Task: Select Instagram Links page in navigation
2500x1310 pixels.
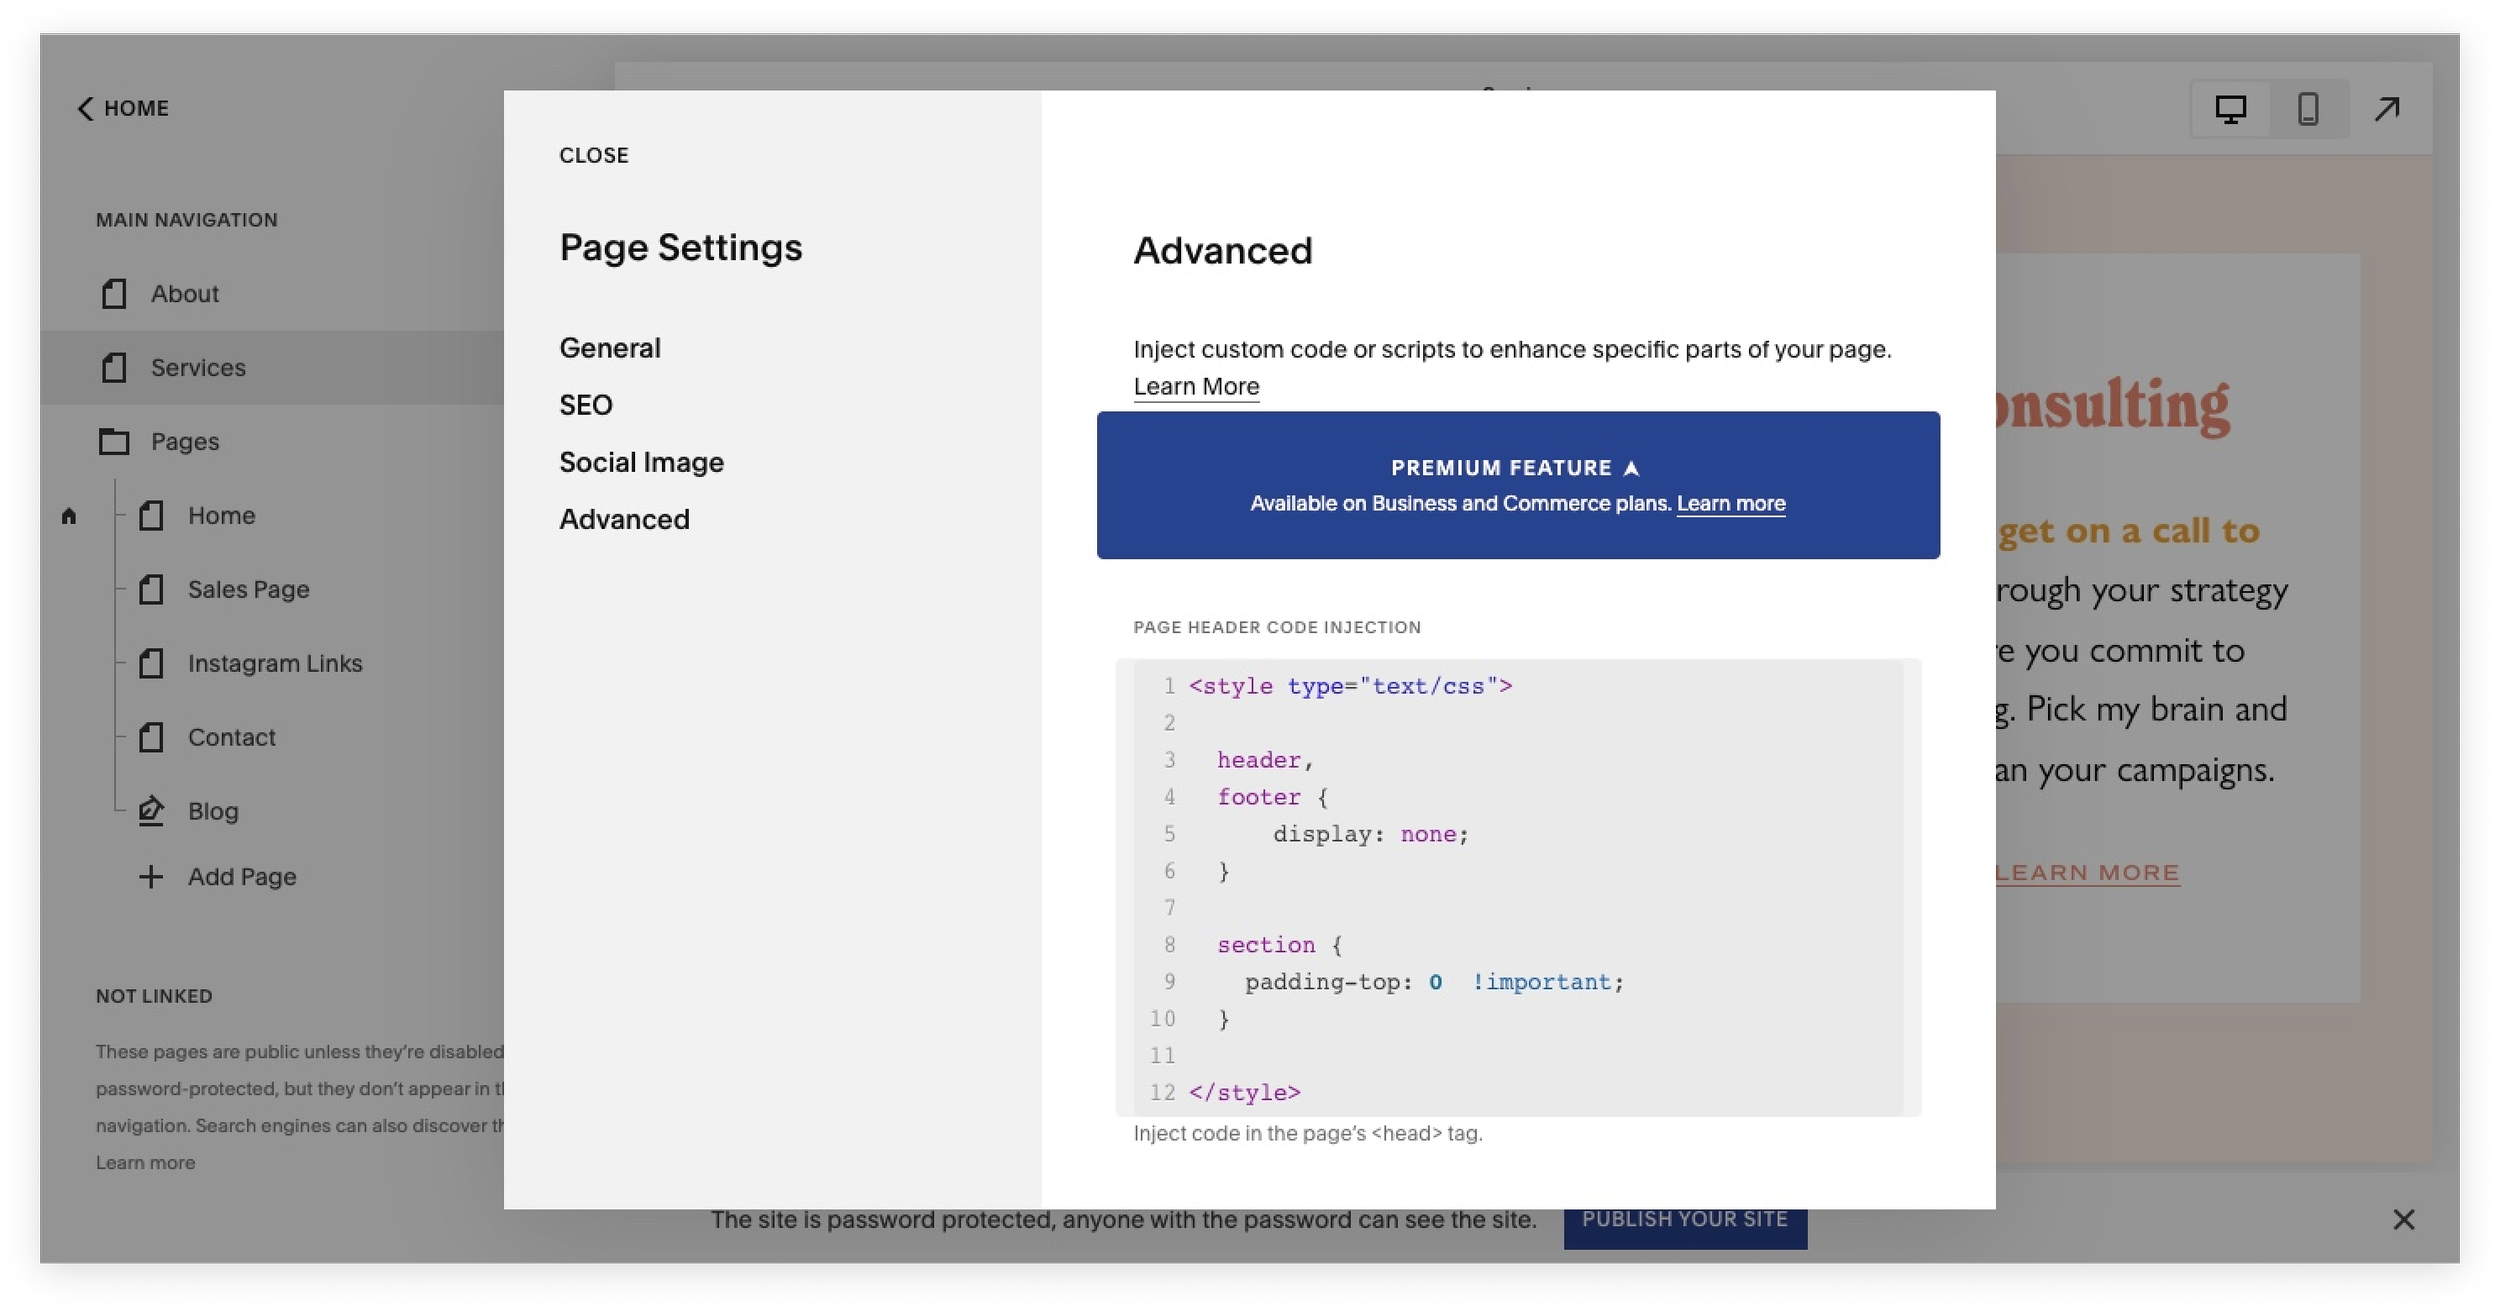Action: tap(274, 663)
